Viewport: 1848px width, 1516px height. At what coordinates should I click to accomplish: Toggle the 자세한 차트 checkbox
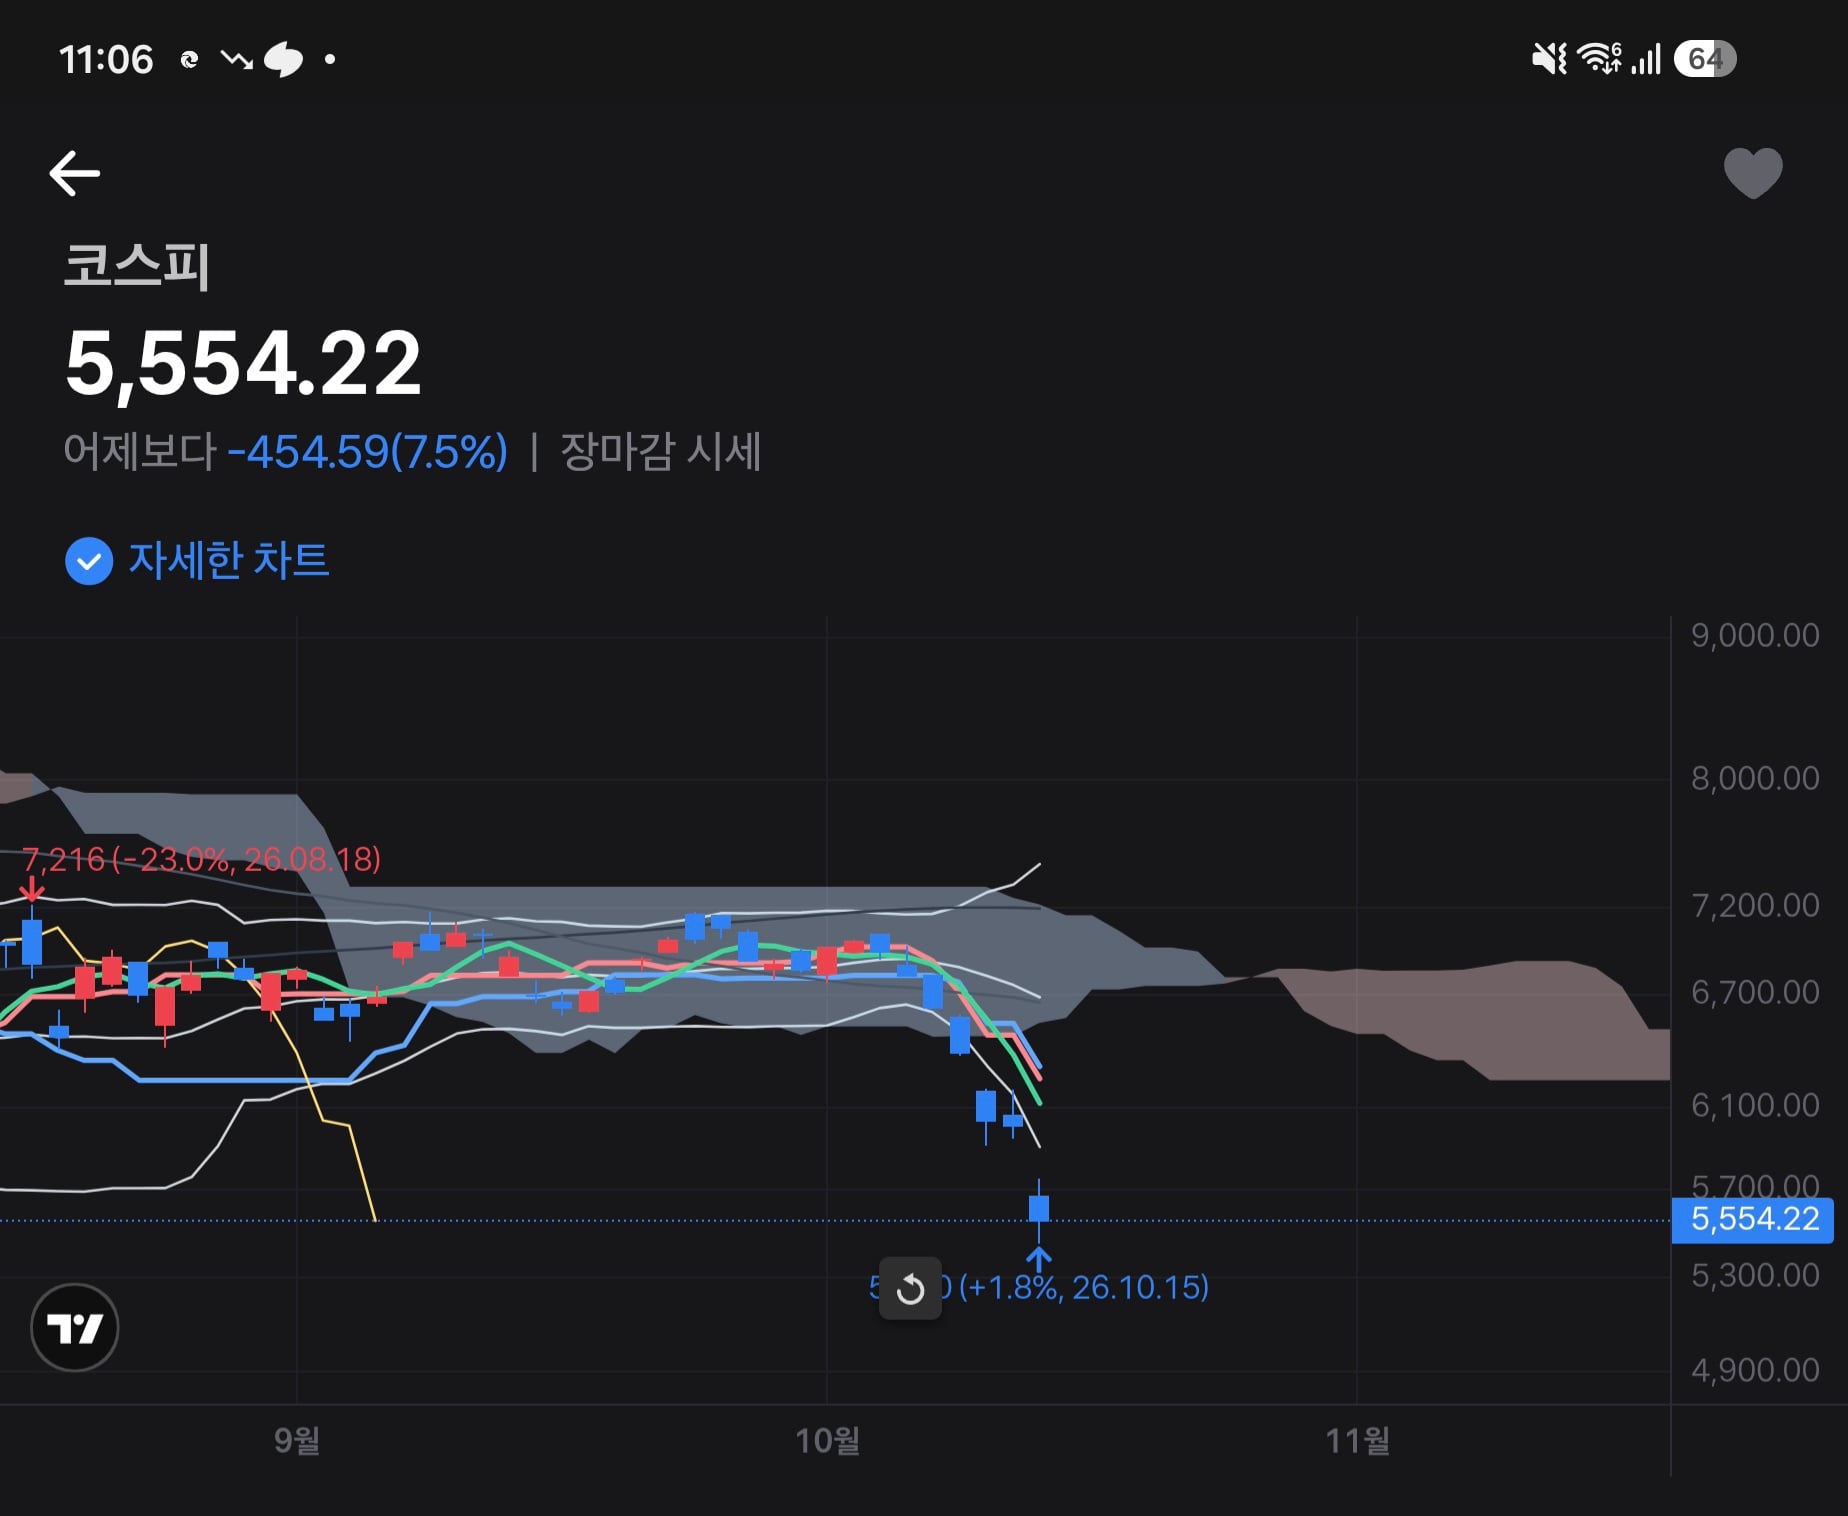[x=89, y=561]
